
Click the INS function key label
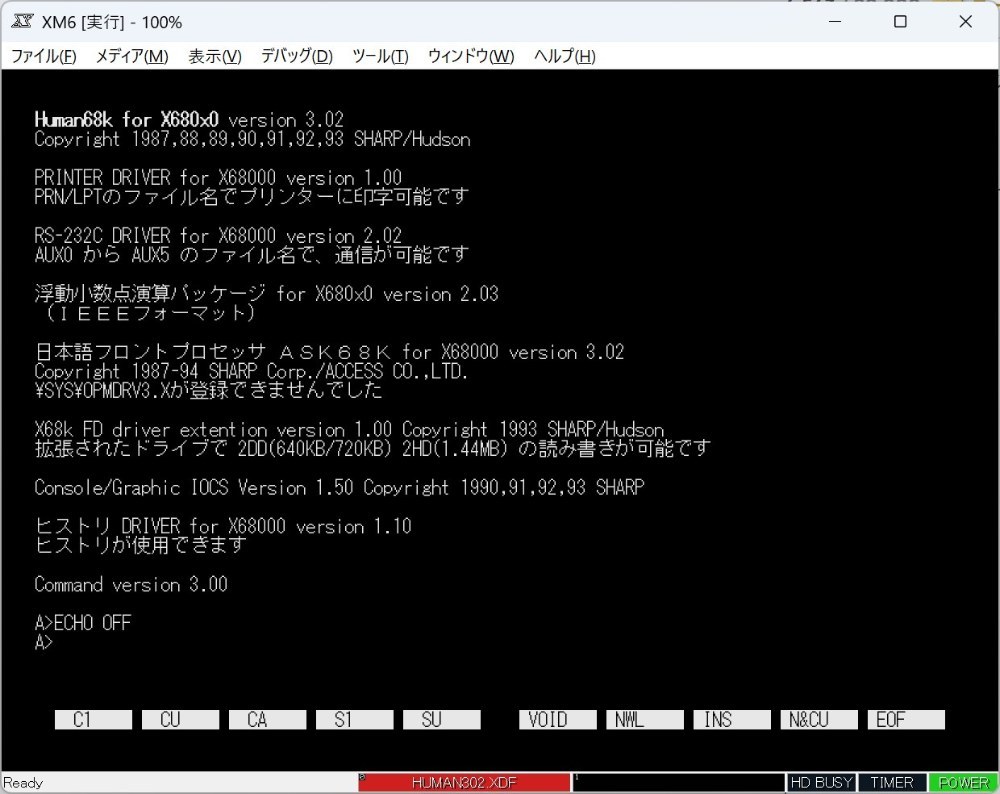[732, 719]
